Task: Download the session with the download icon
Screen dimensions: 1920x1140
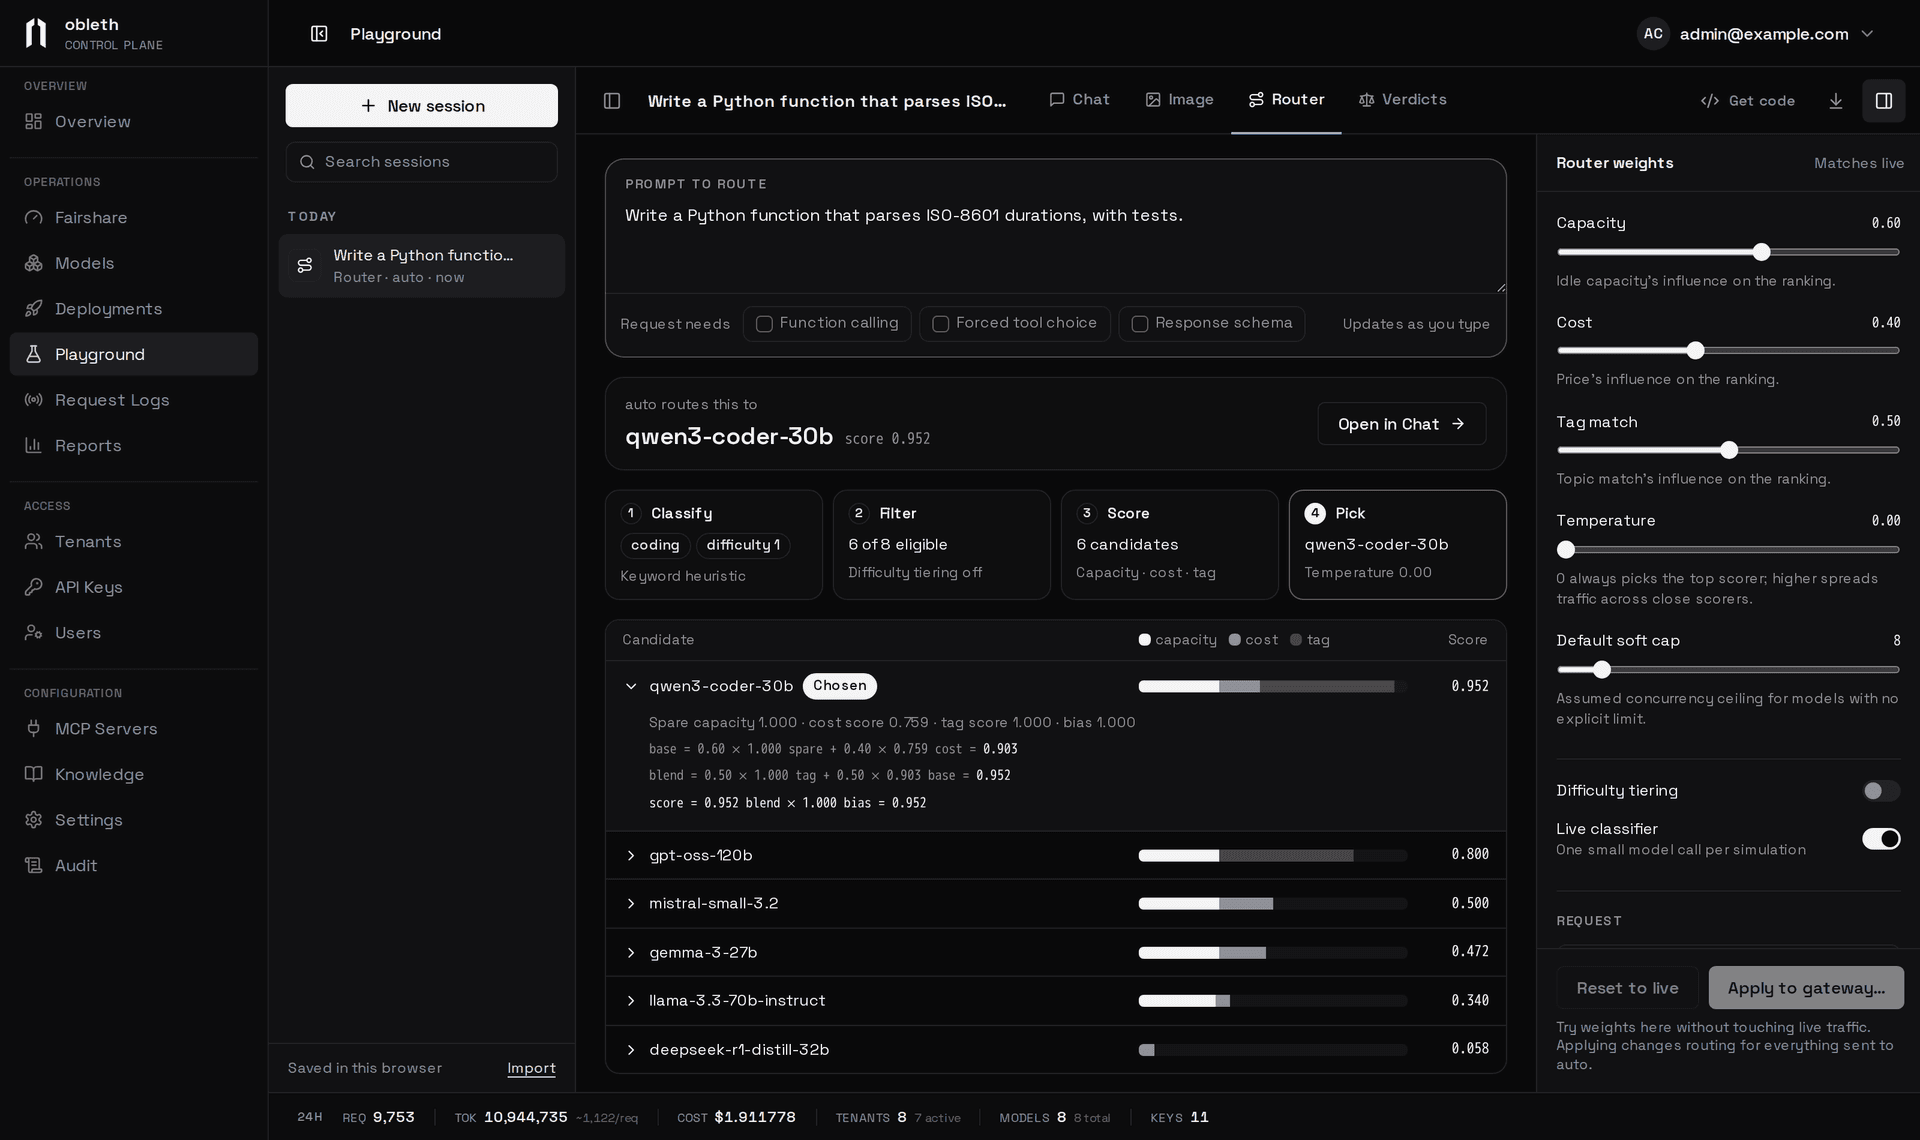Action: 1836,101
